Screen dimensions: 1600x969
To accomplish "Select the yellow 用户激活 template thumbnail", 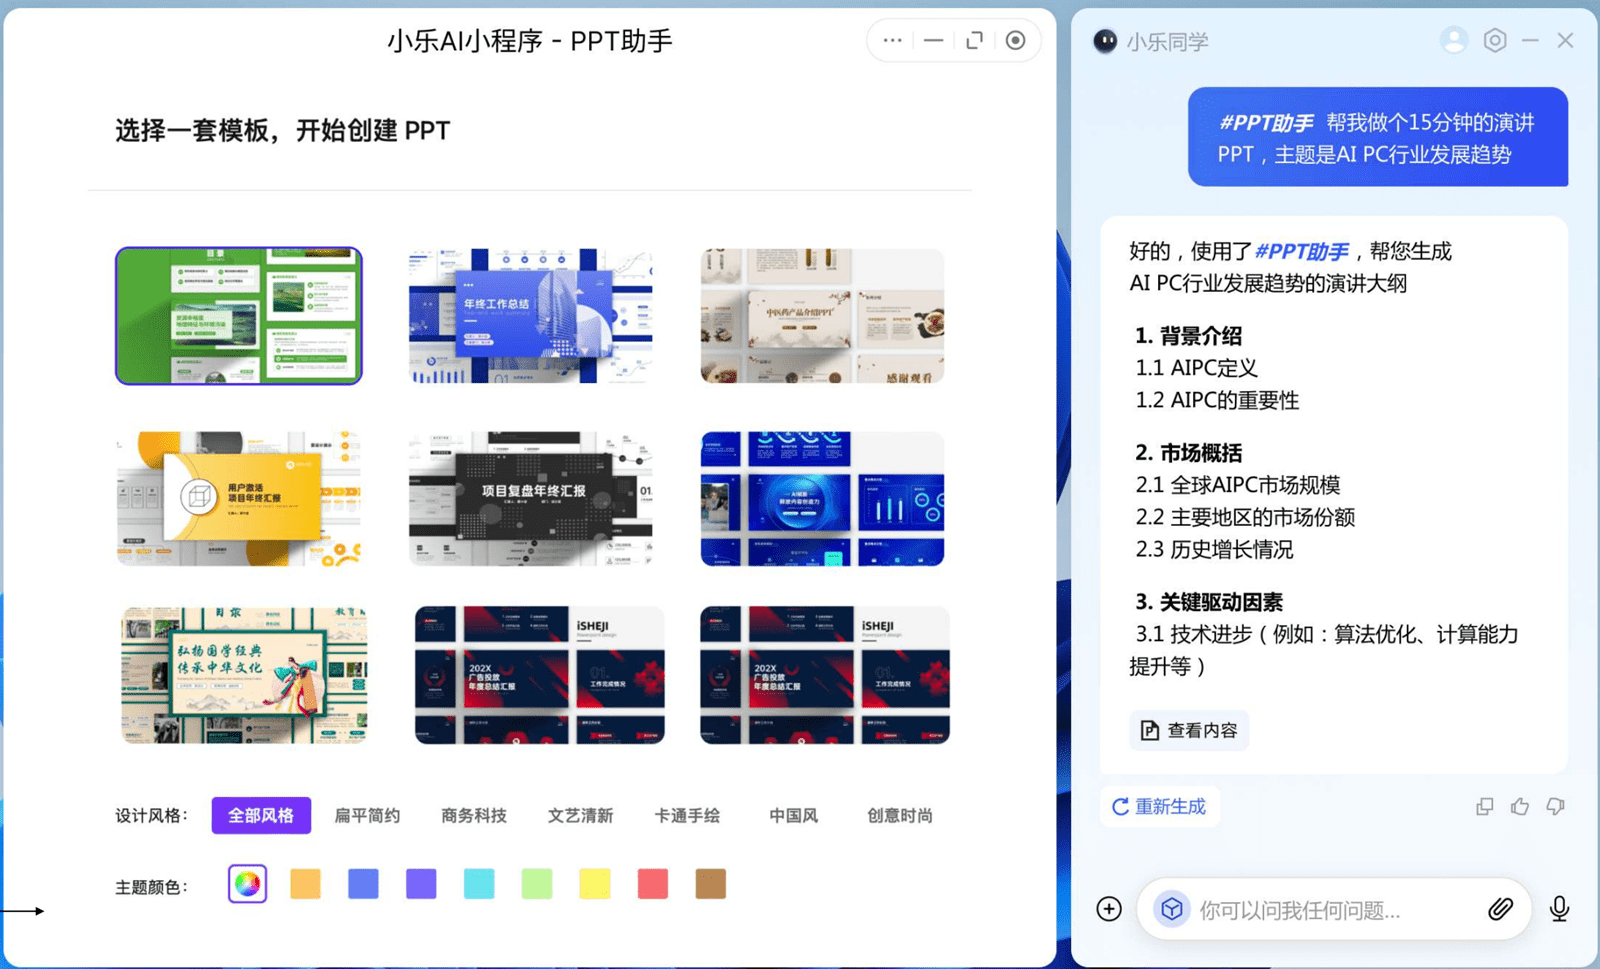I will [x=240, y=497].
